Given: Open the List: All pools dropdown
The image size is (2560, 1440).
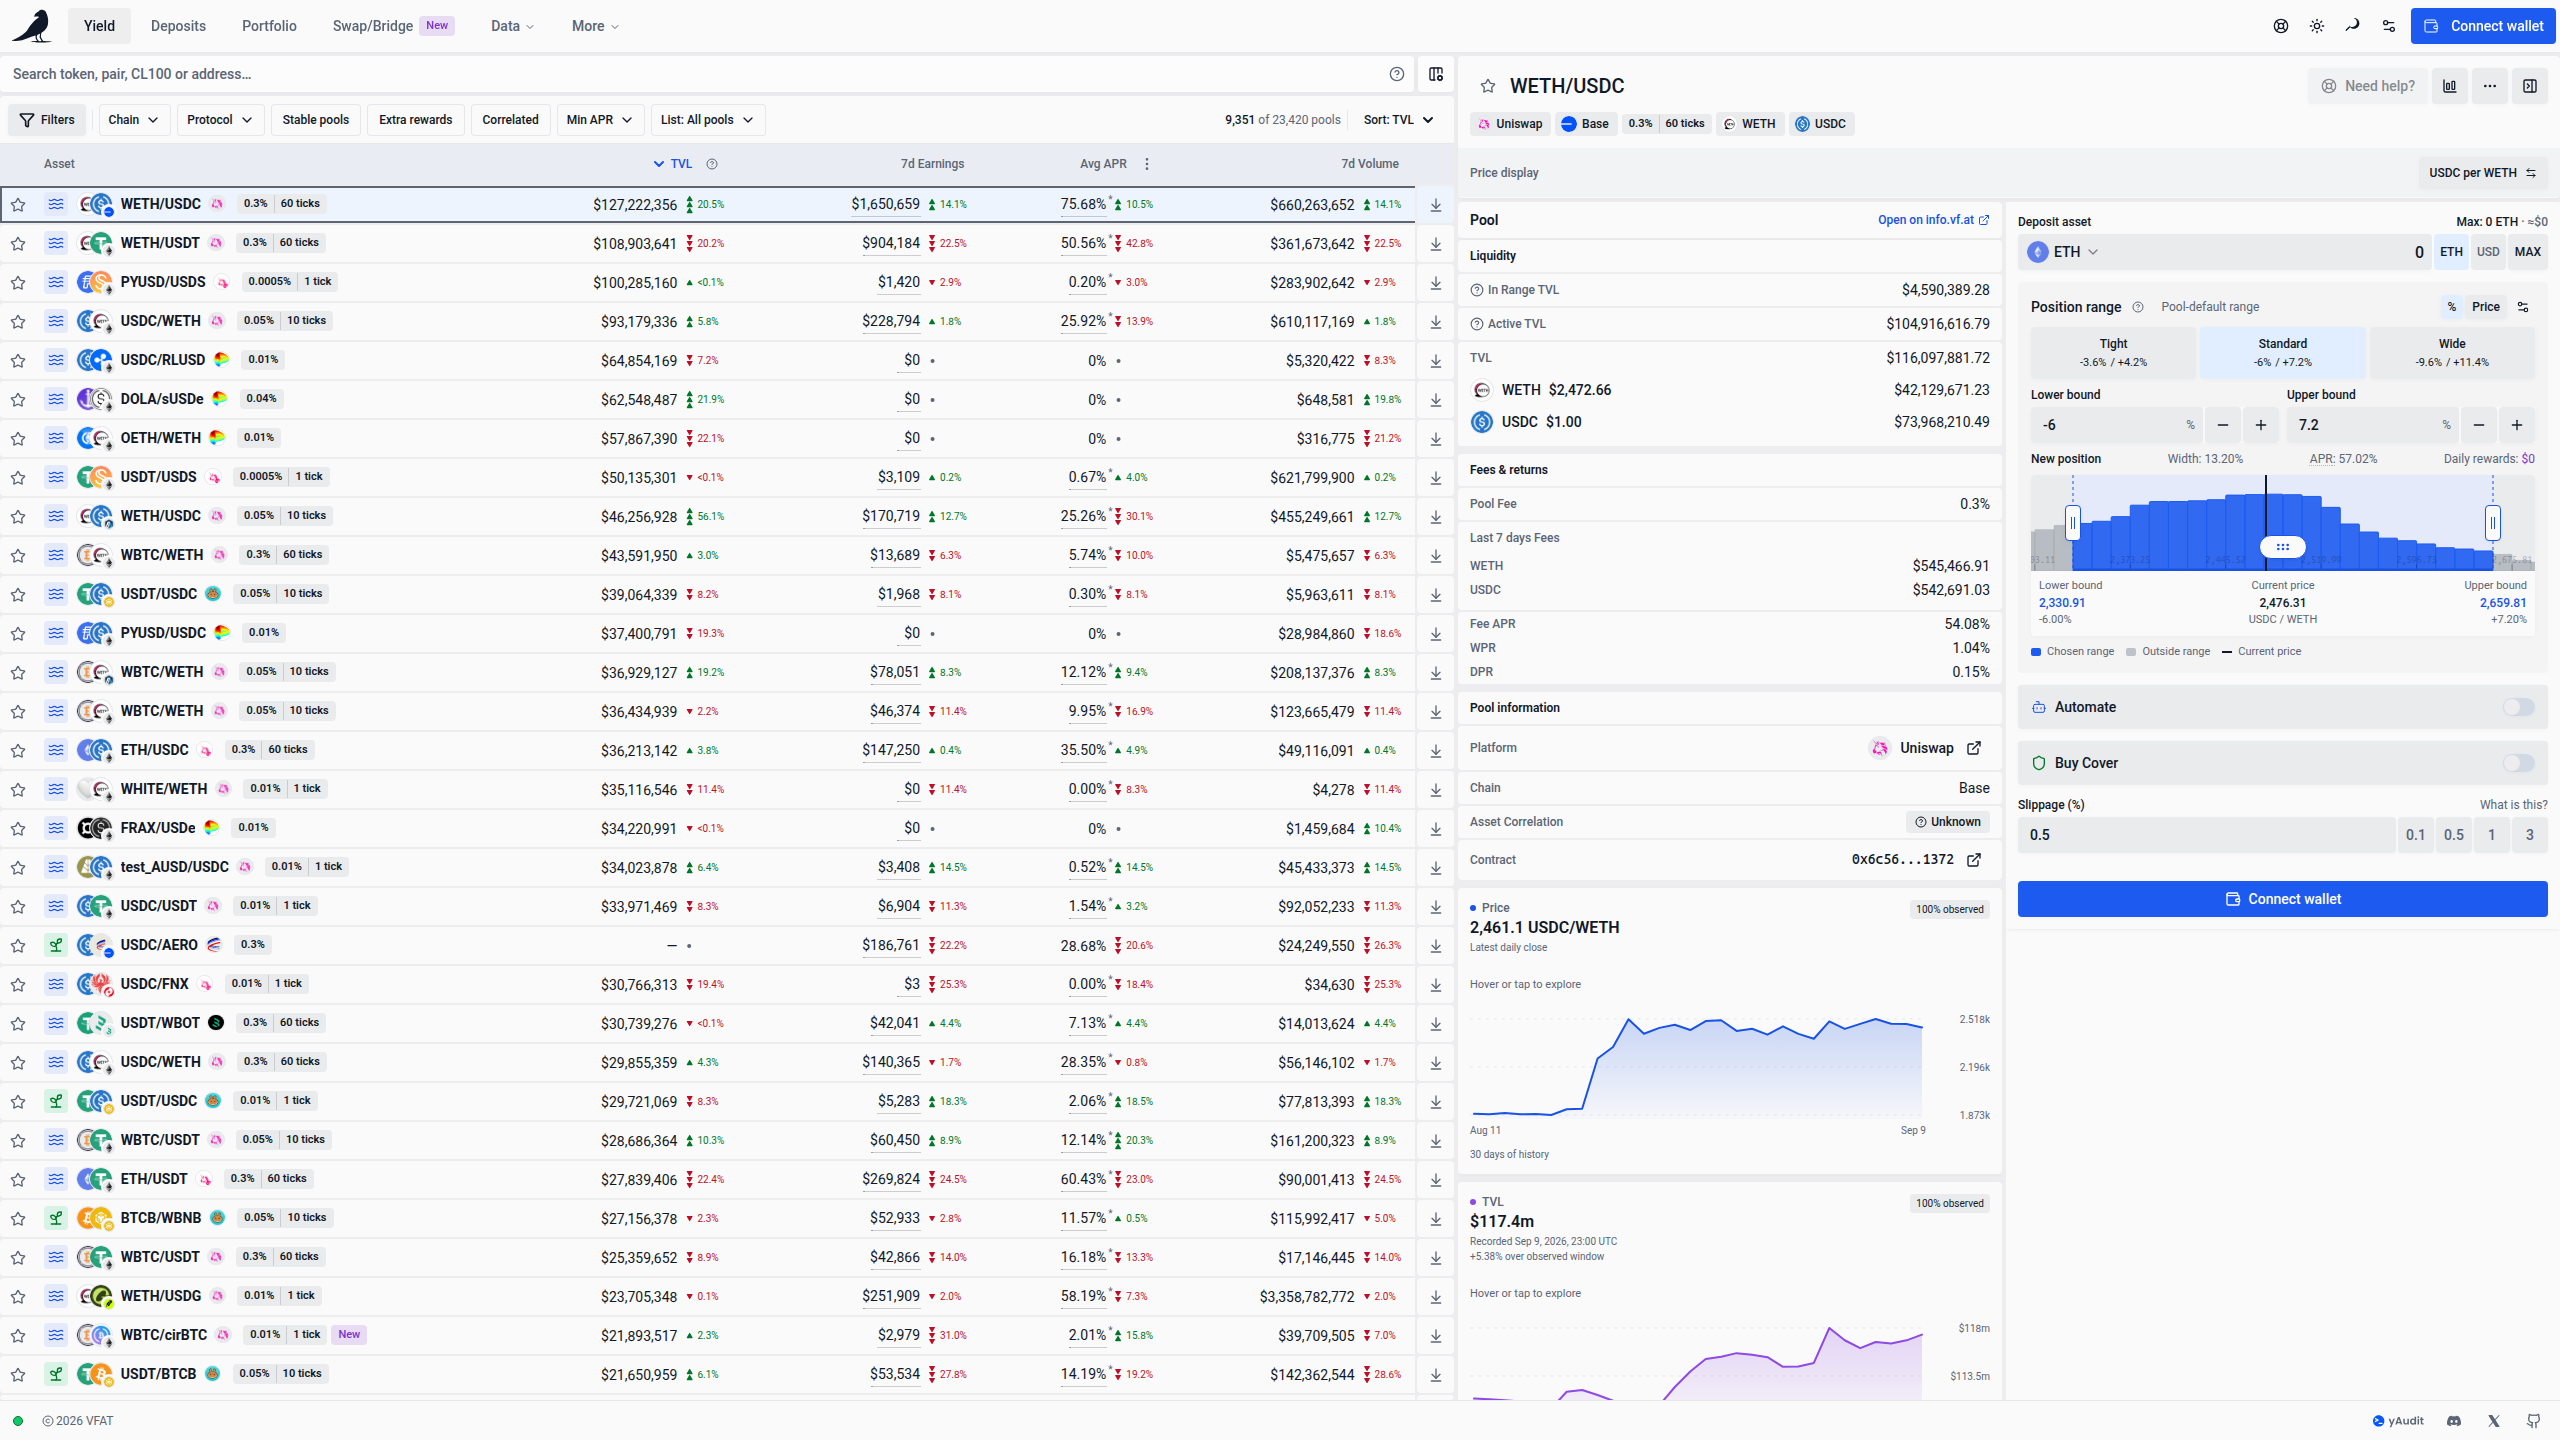Looking at the screenshot, I should [x=708, y=120].
